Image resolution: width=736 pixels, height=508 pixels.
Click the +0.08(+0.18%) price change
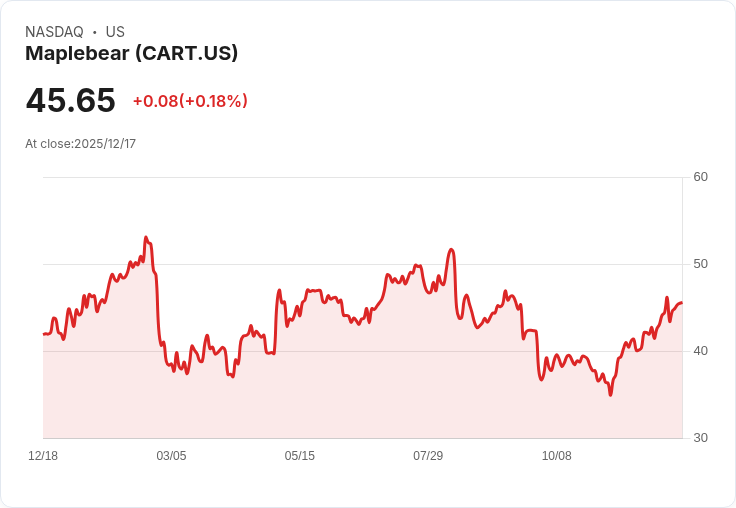190,101
